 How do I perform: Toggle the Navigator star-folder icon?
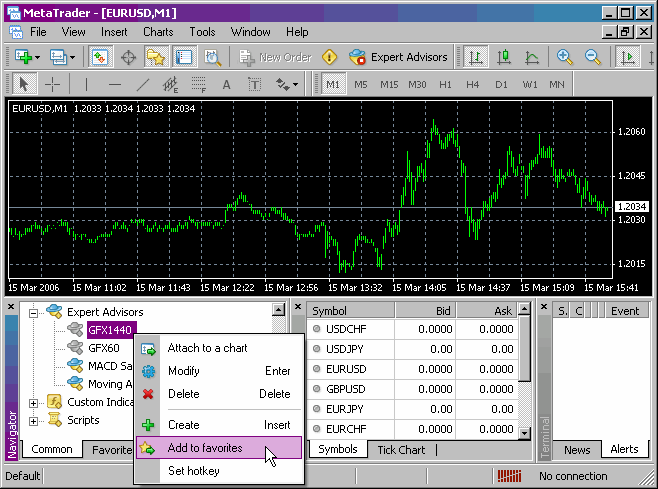pyautogui.click(x=155, y=57)
